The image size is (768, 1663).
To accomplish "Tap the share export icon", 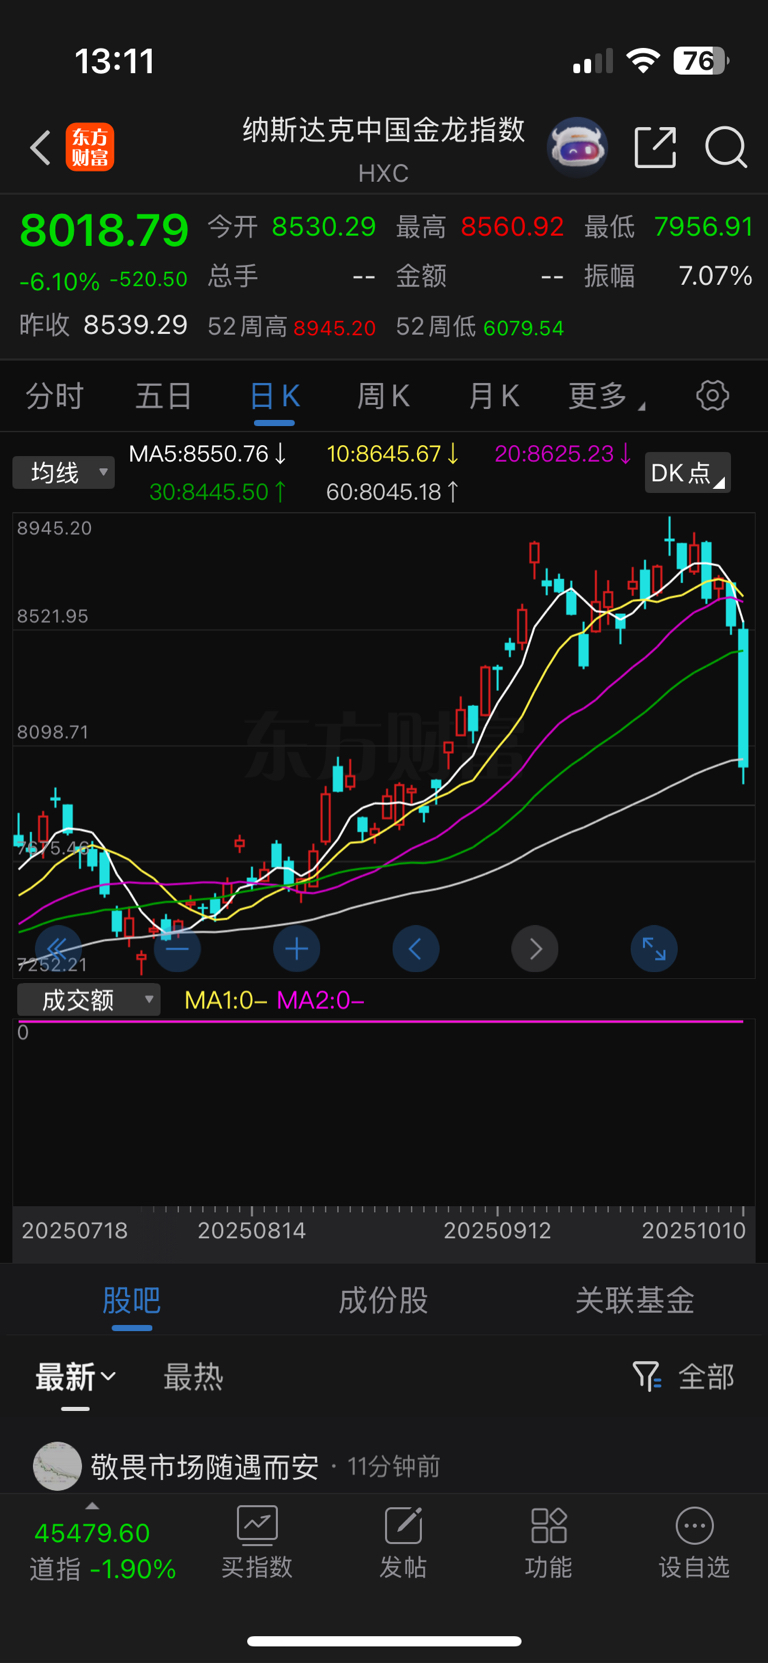I will pyautogui.click(x=655, y=147).
